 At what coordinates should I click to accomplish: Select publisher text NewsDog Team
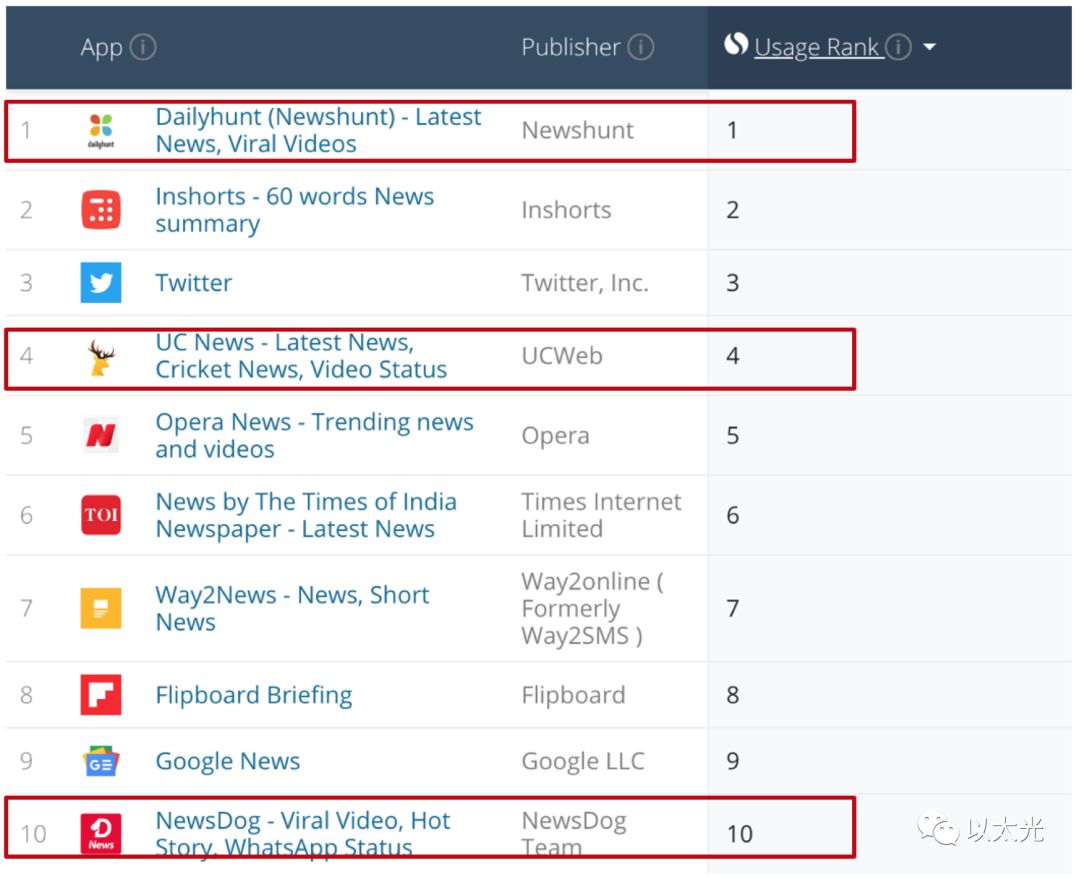574,834
